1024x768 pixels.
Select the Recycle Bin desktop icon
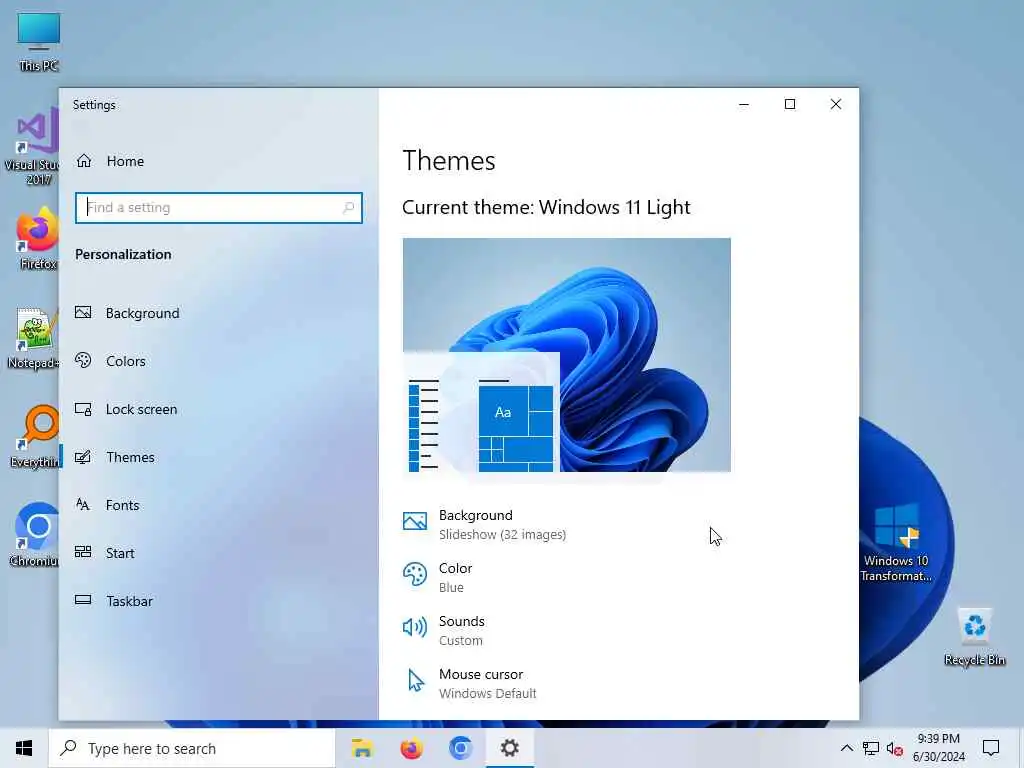(x=974, y=637)
